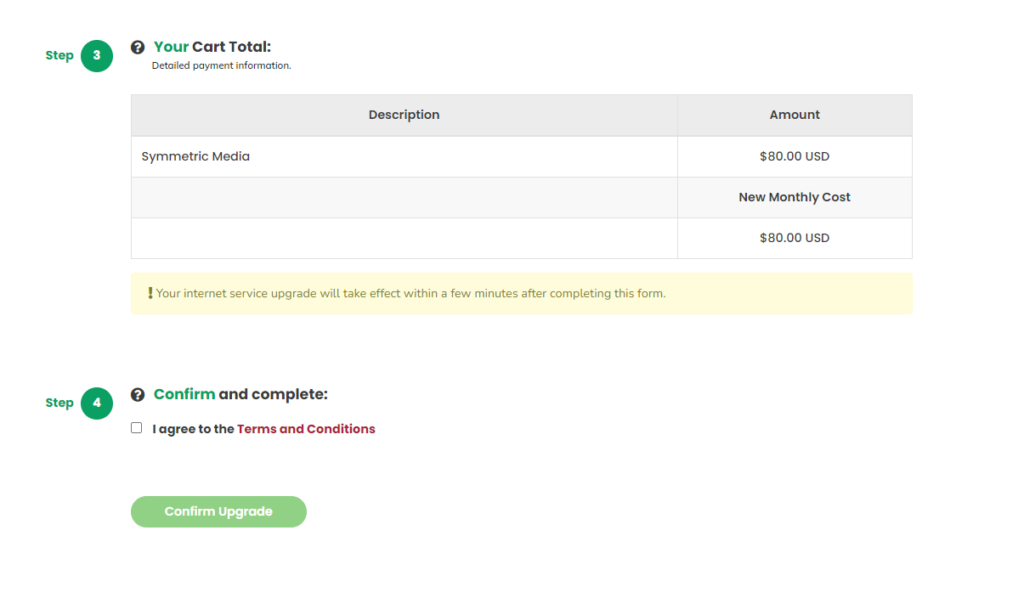Click the Symmetric Media $80.00 USD amount
The width and height of the screenshot is (1024, 598).
795,157
